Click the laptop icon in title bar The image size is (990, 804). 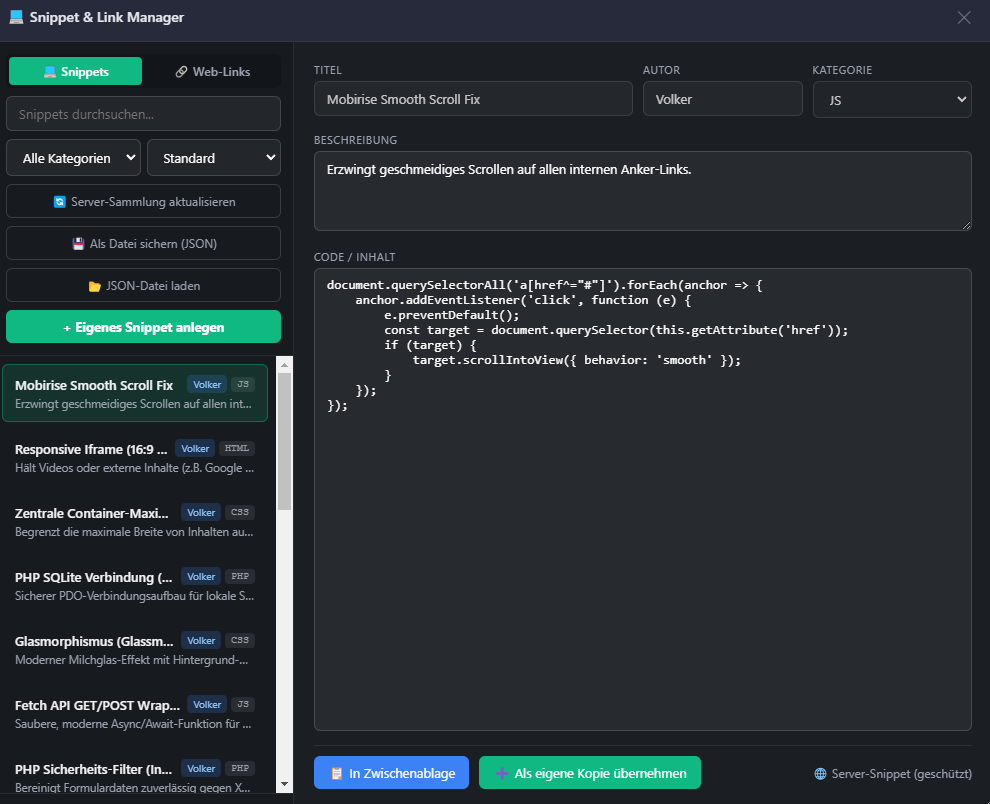pos(16,17)
